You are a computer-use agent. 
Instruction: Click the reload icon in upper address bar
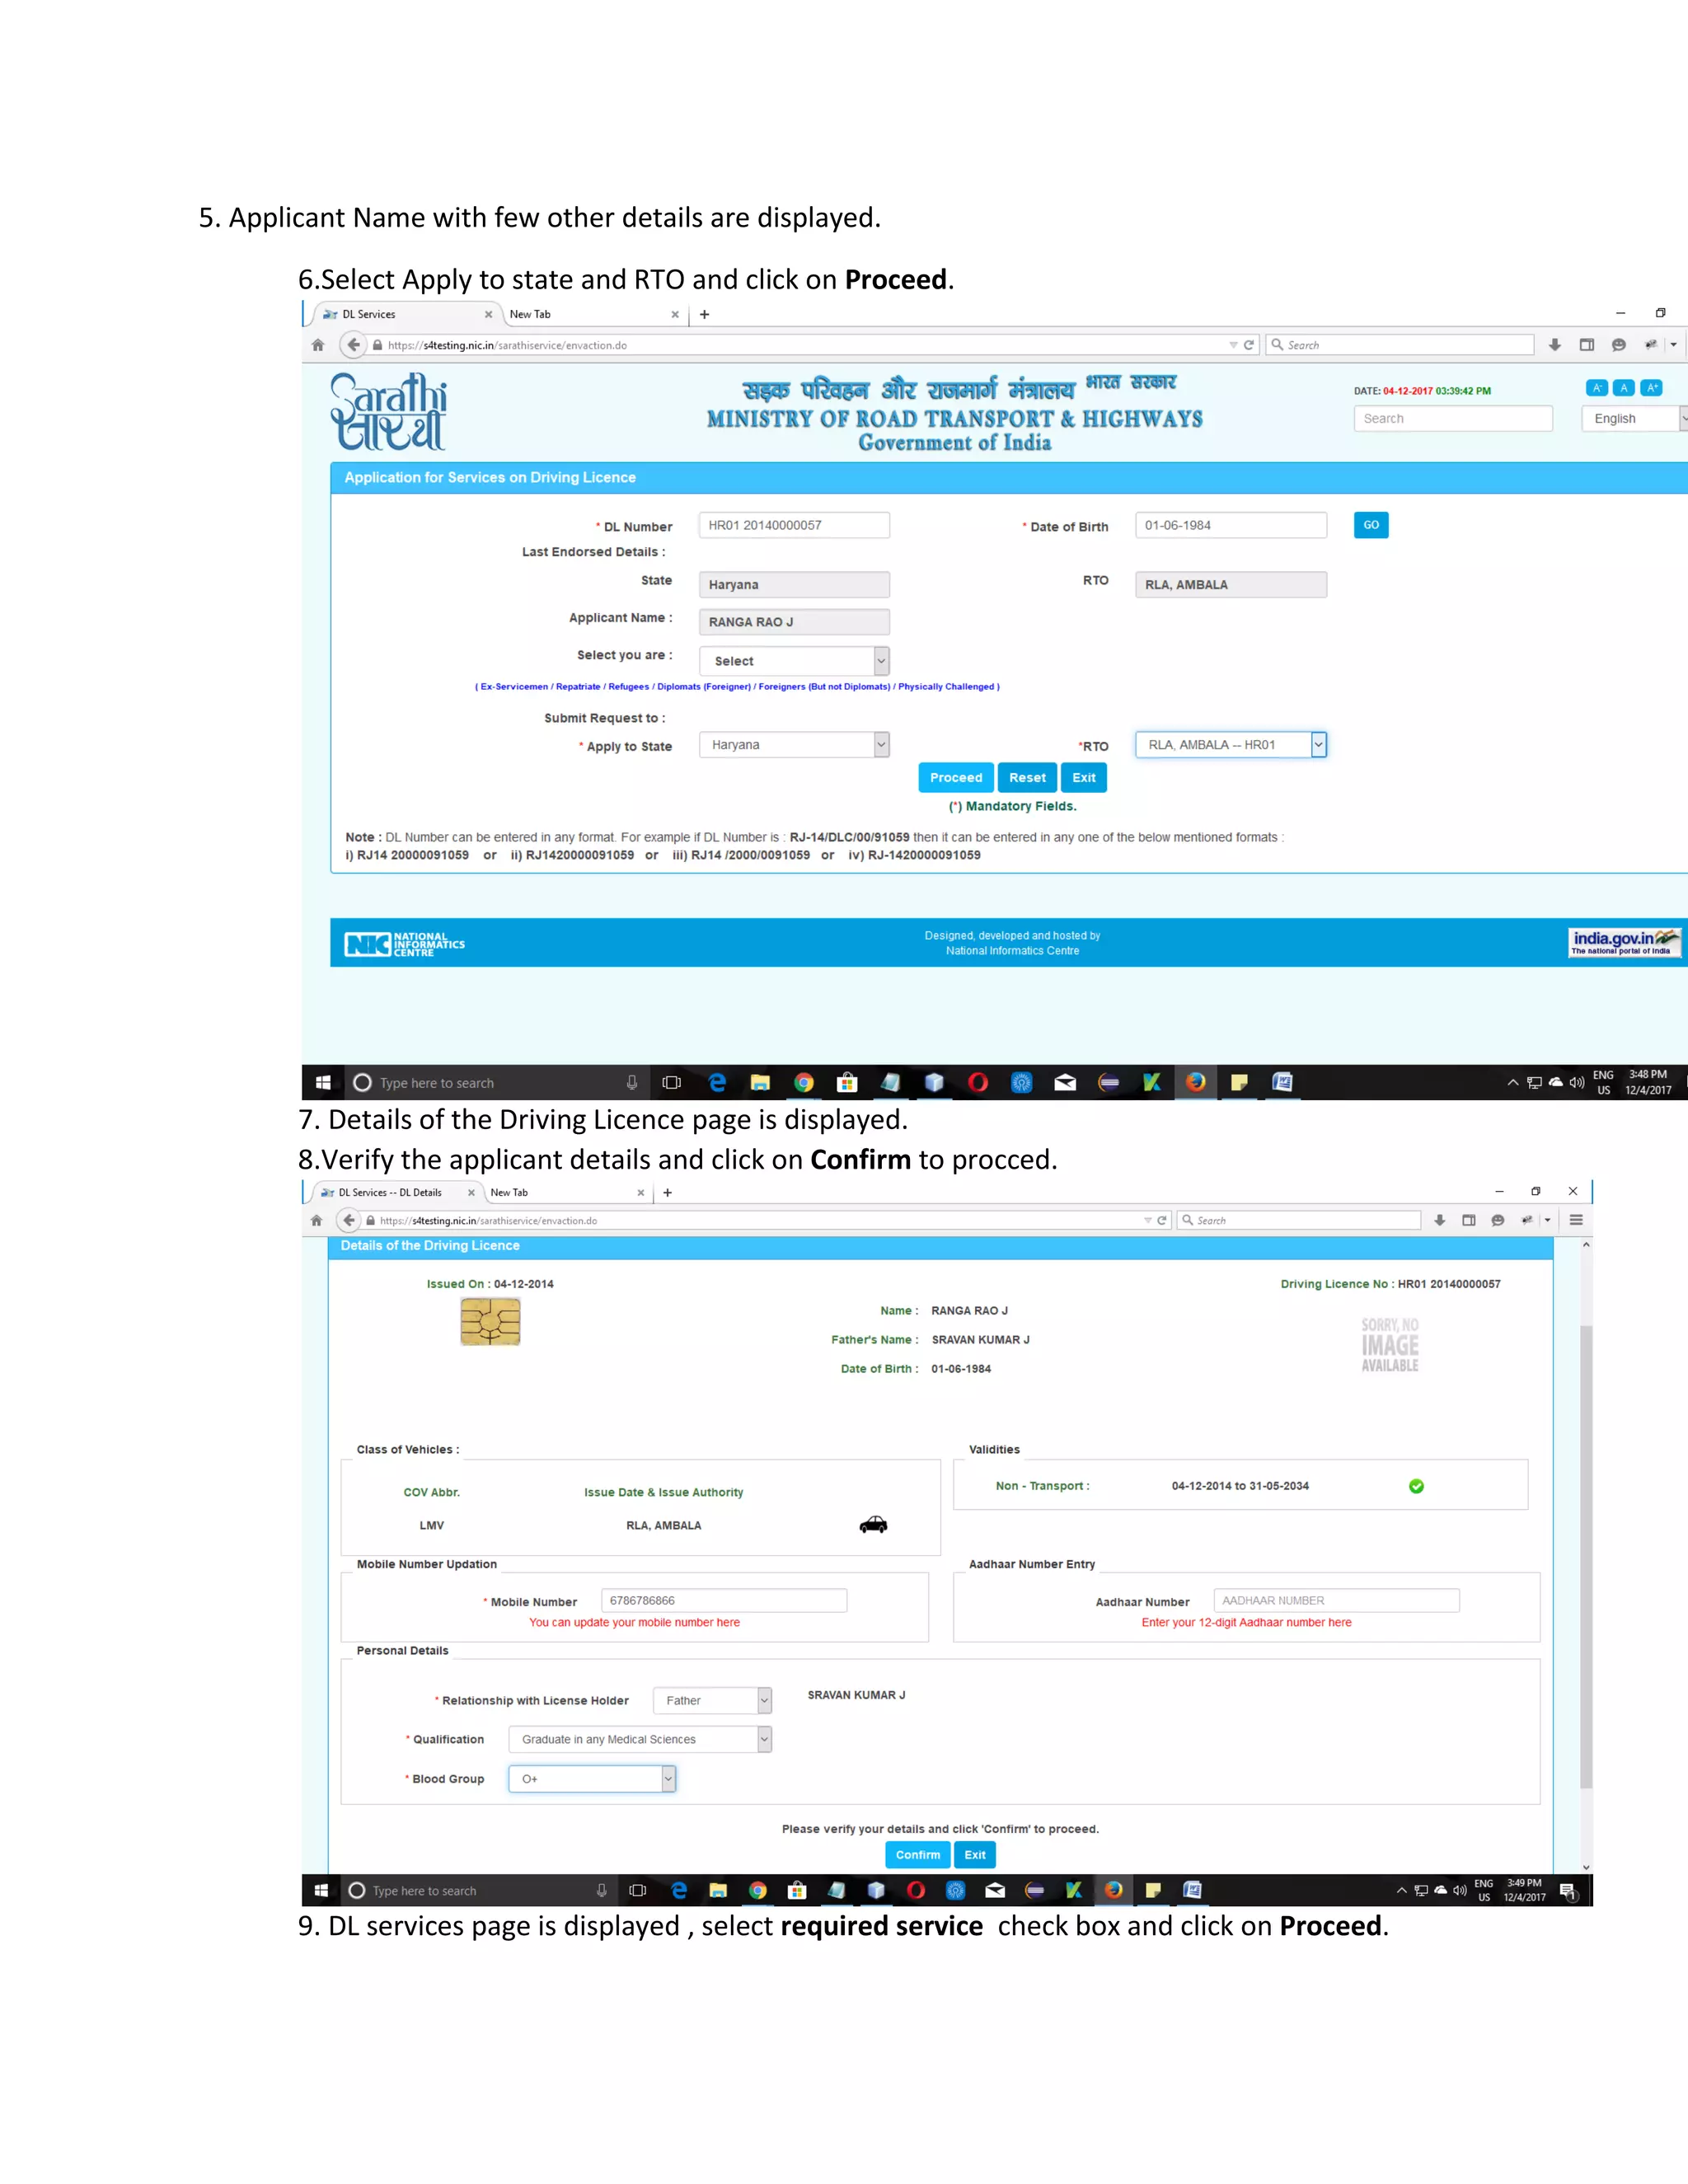[x=1249, y=345]
